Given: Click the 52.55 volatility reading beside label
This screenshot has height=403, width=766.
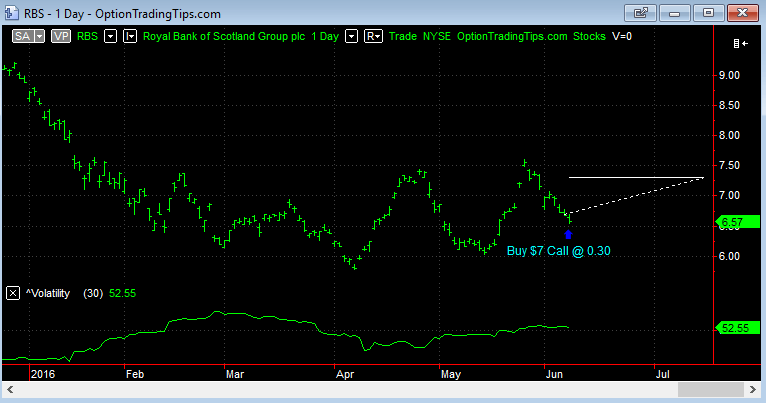Looking at the screenshot, I should [x=123, y=293].
